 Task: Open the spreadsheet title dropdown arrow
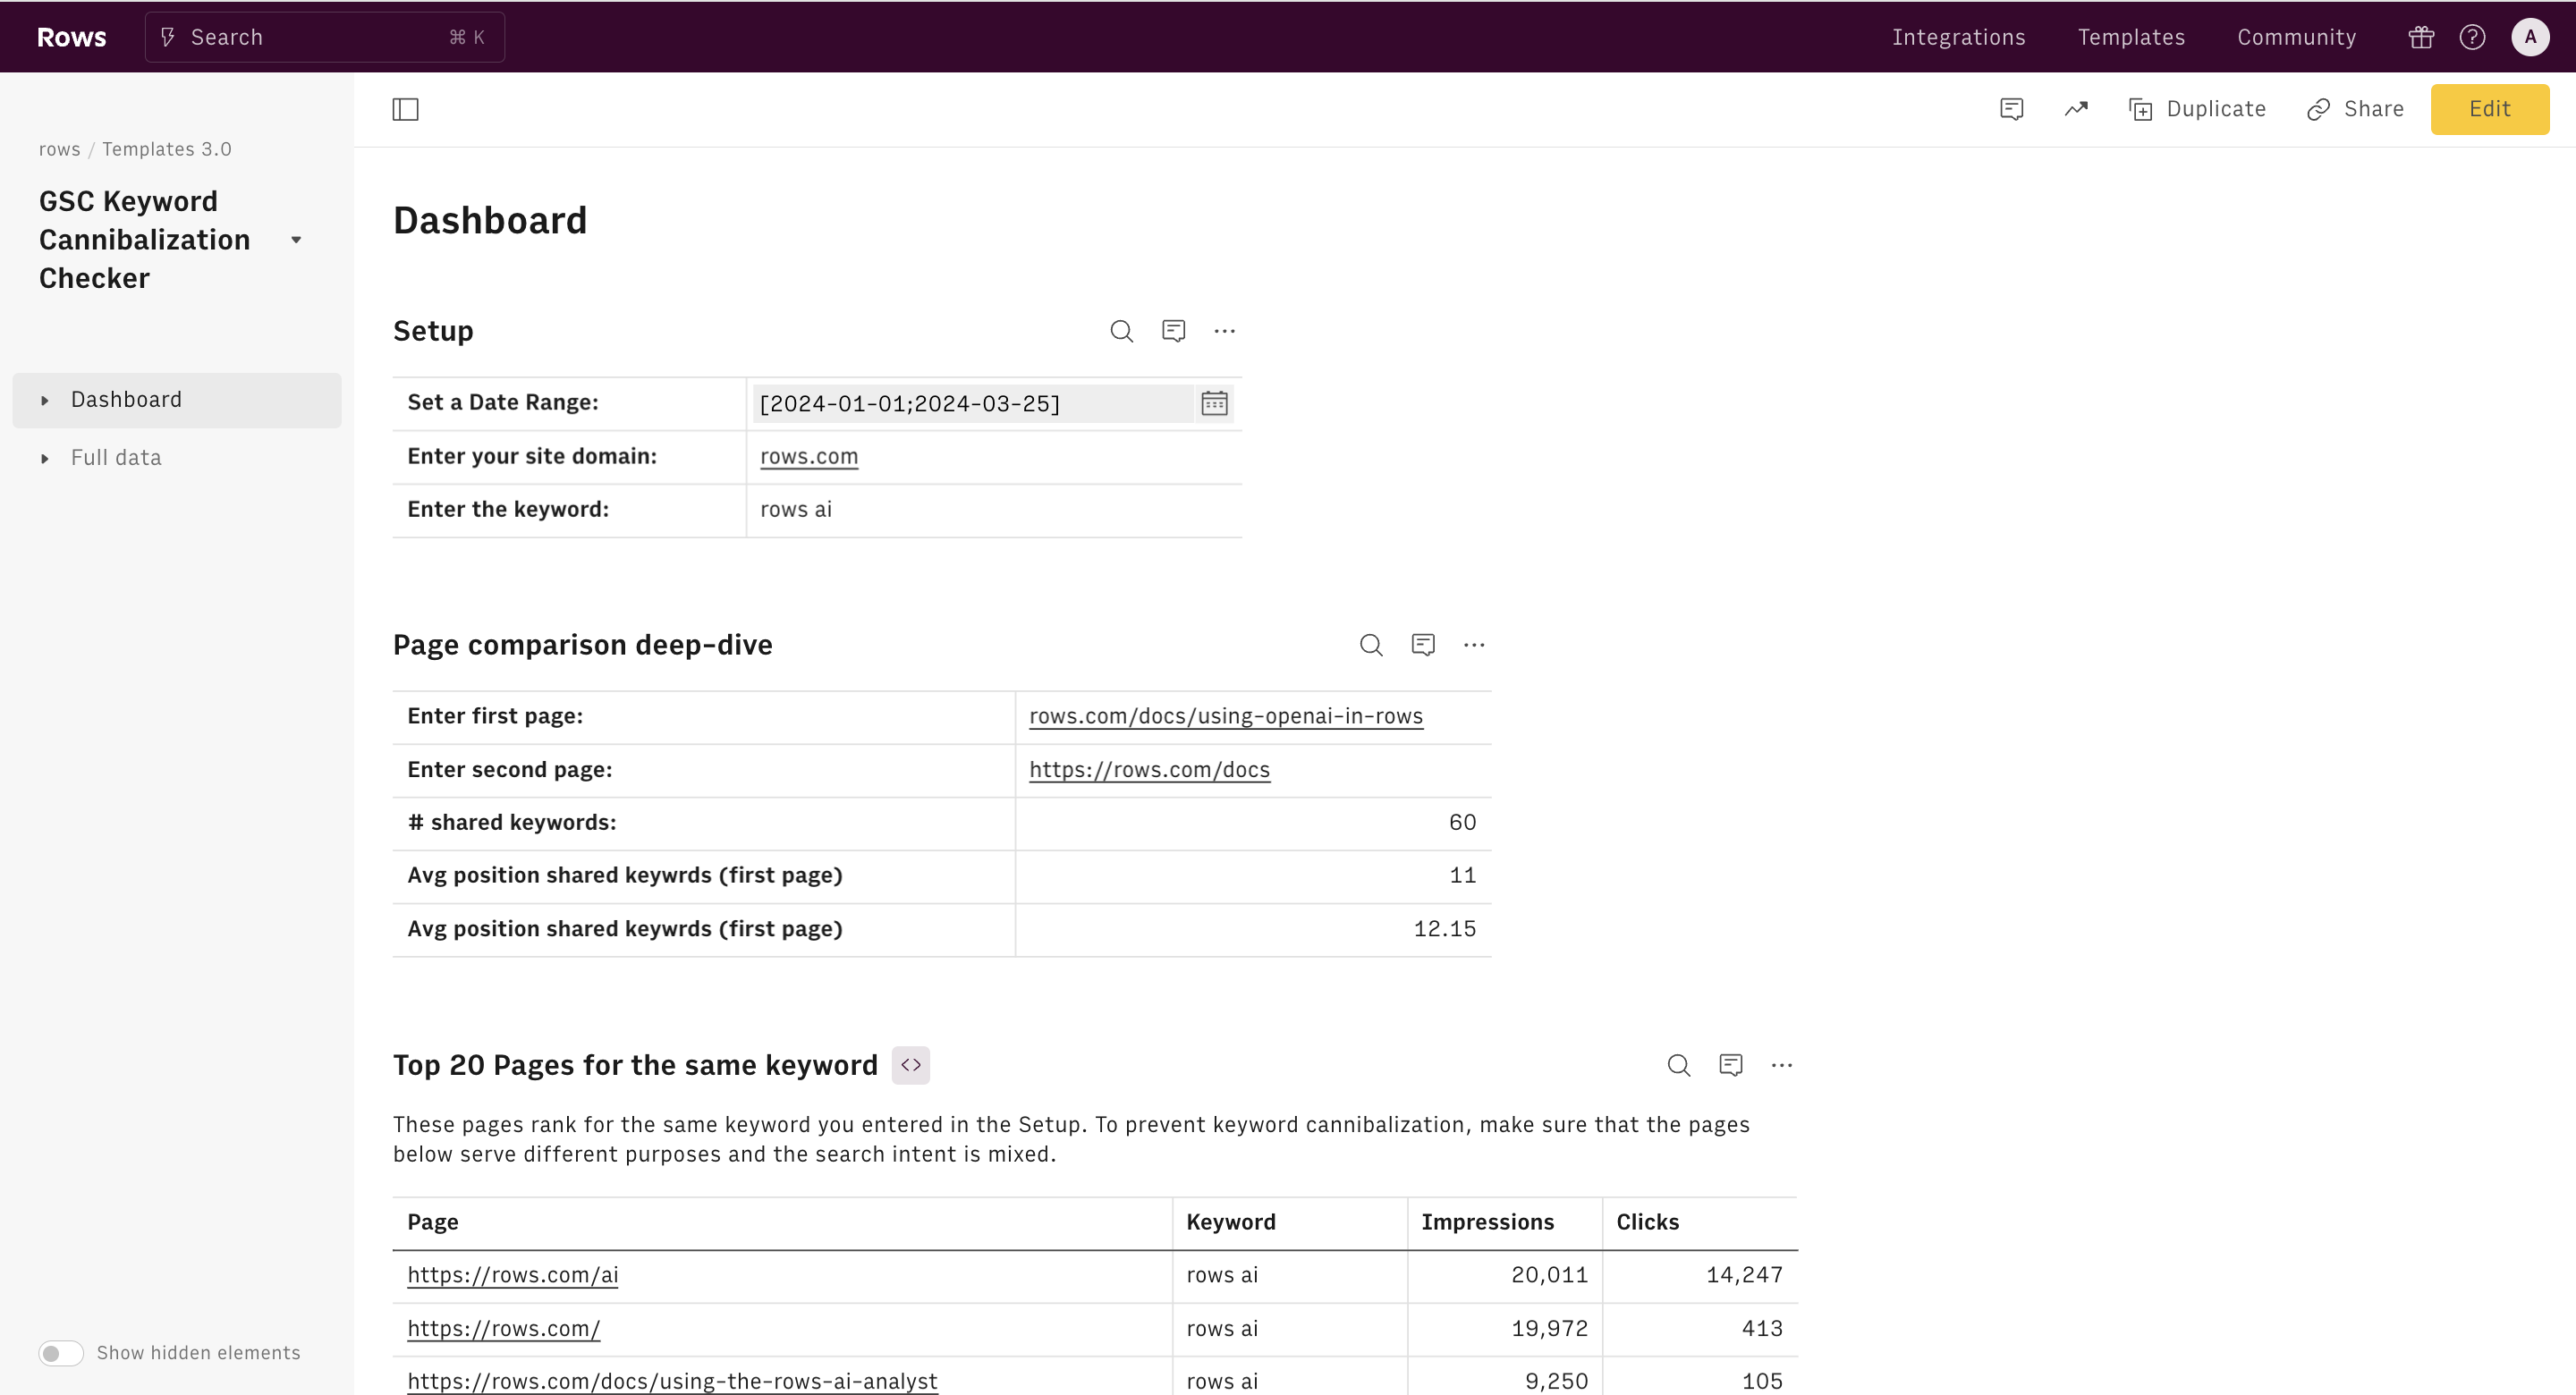(x=296, y=240)
